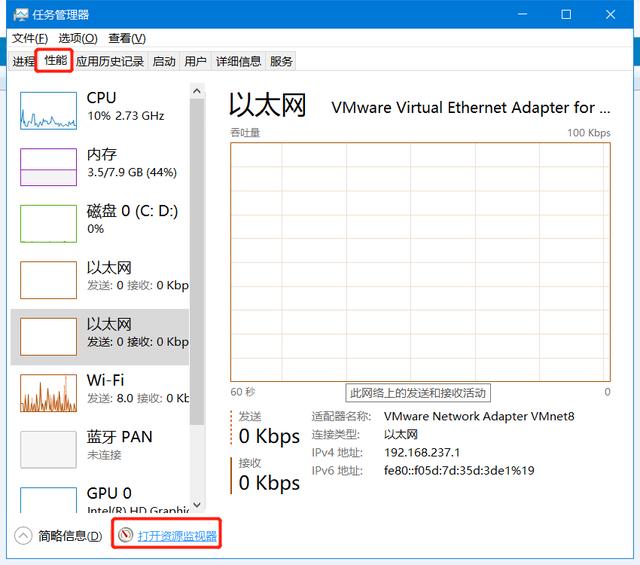Select the CPU usage graph thumbnail
Screen dimensions: 640x565
point(48,111)
